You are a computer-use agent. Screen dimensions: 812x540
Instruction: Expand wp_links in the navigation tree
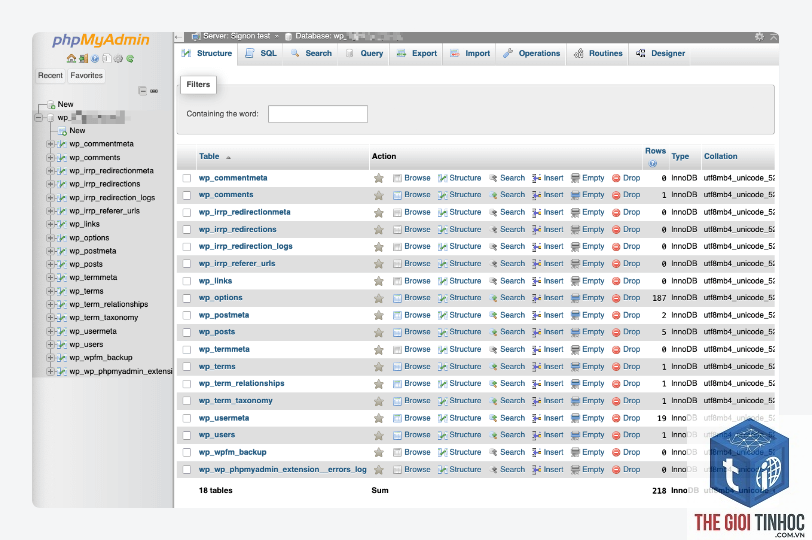coord(50,224)
